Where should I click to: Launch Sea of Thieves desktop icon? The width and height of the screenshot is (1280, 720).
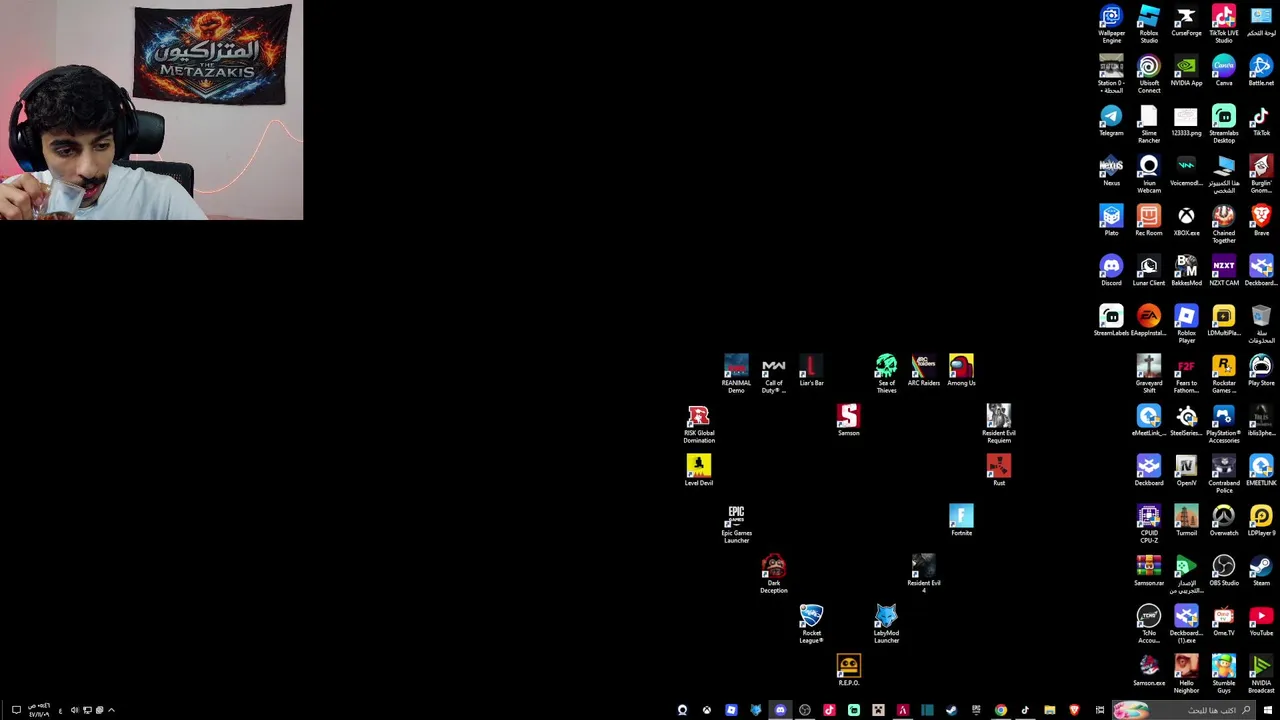(886, 374)
